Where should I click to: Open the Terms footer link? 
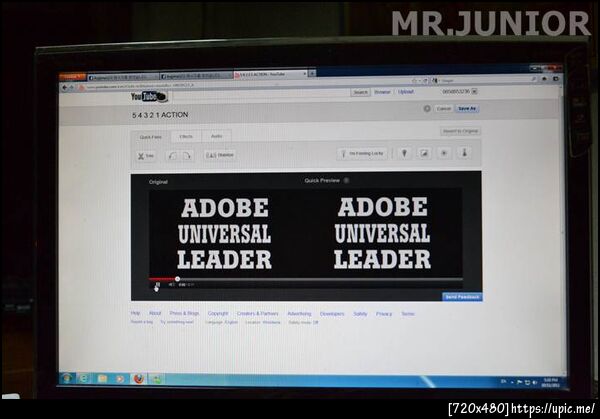pos(408,314)
